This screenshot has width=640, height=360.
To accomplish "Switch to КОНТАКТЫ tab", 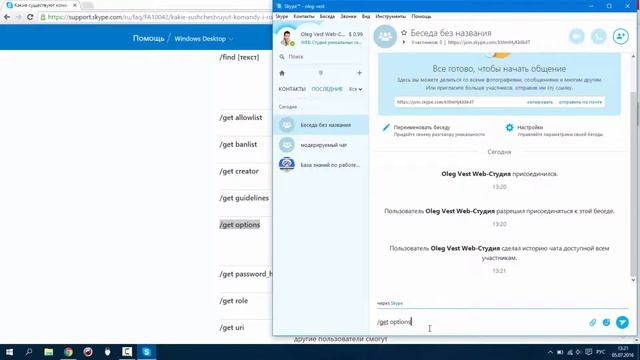I will 292,89.
